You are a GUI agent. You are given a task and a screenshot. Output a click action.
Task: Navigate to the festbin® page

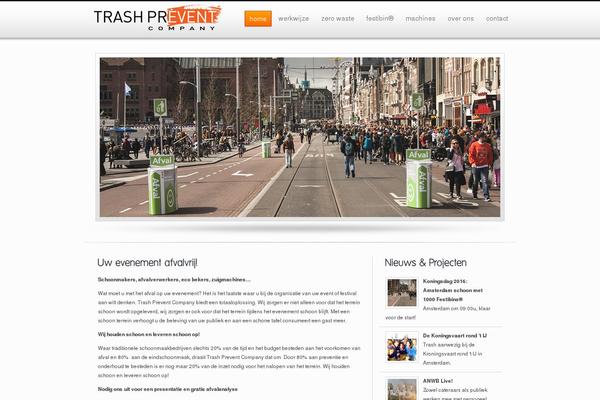[380, 18]
